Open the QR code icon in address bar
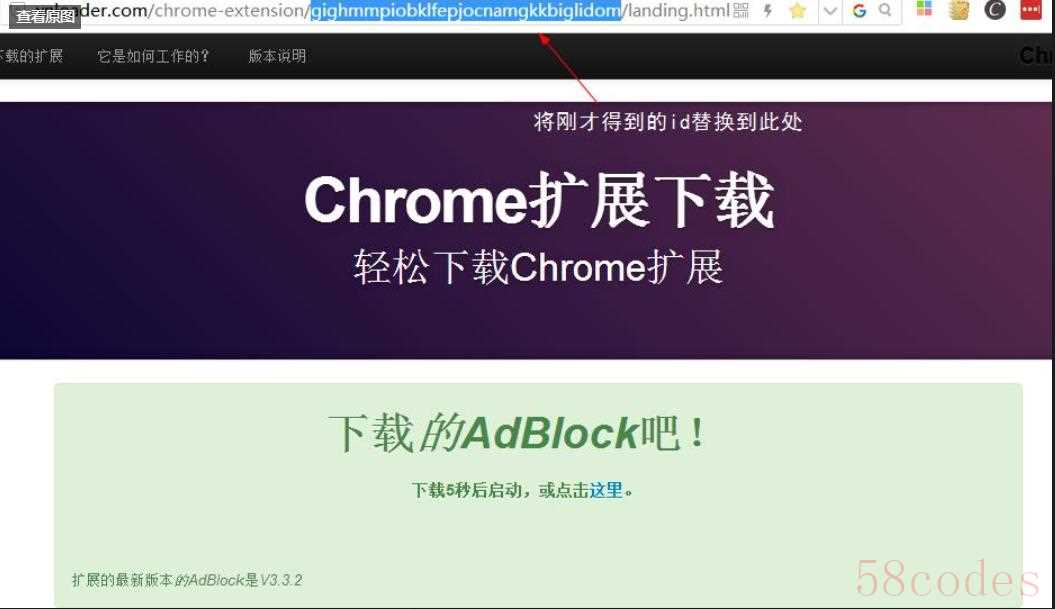Screen dimensions: 1055x609 tap(741, 10)
